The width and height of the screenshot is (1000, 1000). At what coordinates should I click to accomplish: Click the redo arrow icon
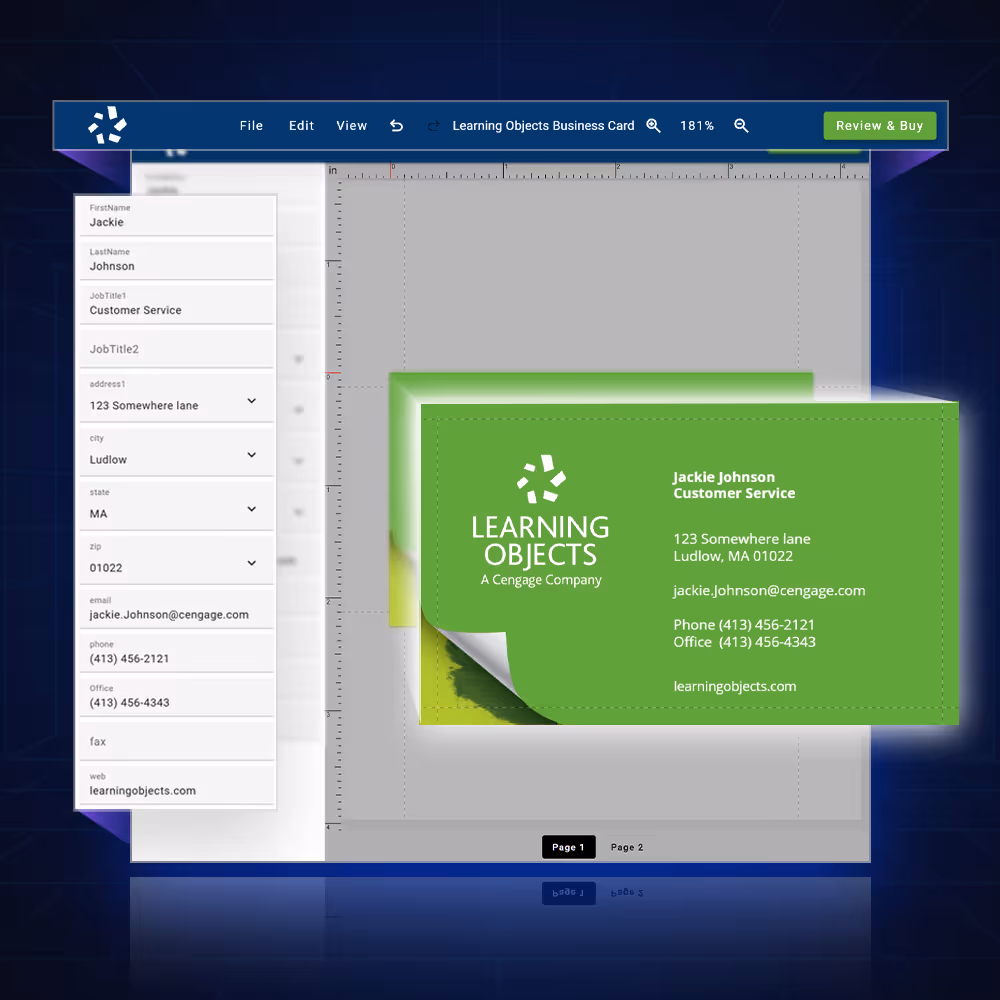(433, 126)
